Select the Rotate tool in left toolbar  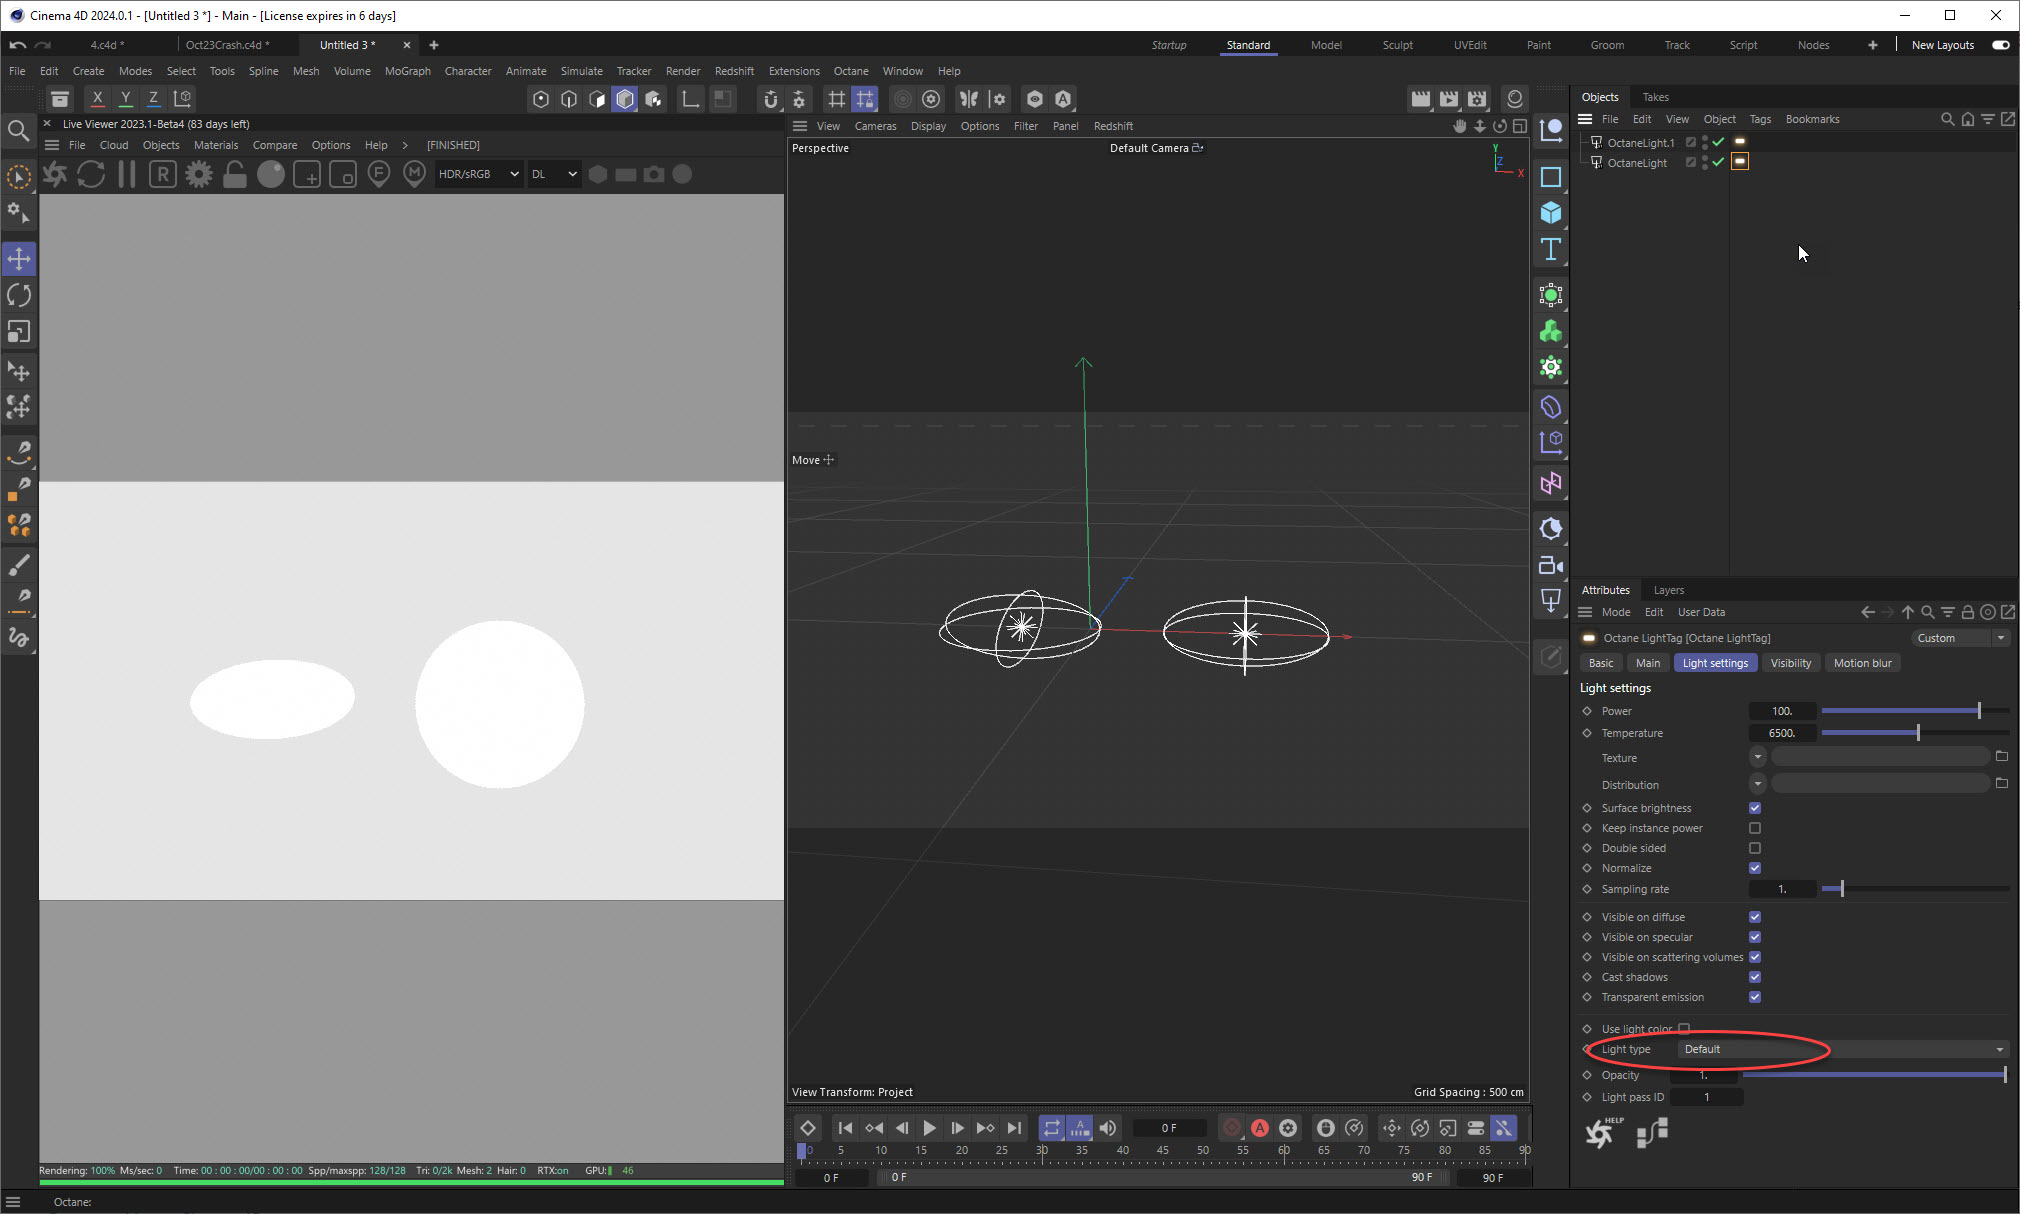[19, 295]
